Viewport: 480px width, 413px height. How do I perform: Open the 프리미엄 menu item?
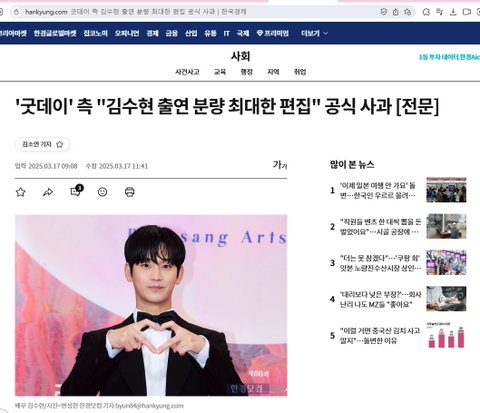click(x=273, y=33)
